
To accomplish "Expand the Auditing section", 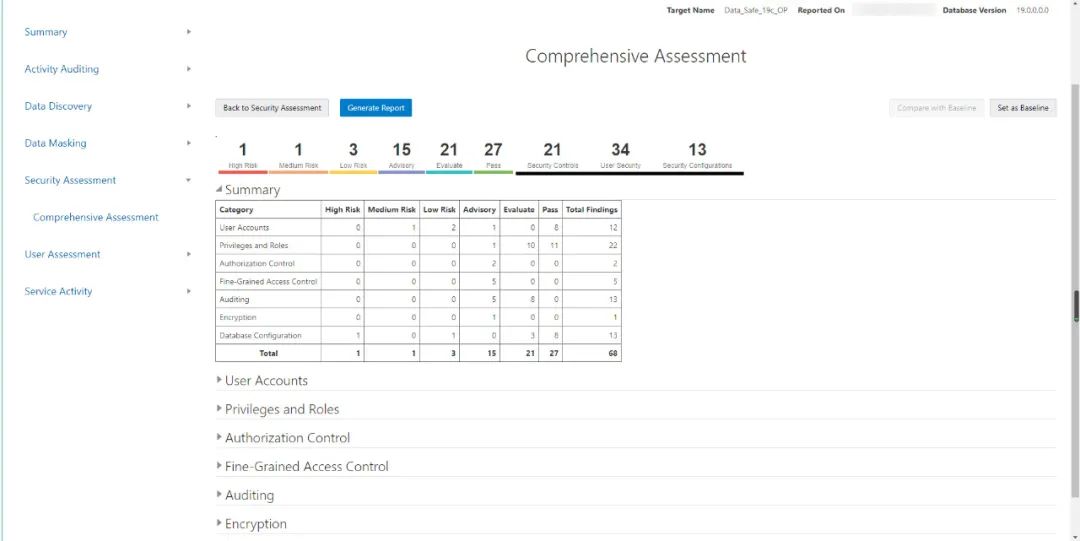I will (220, 495).
